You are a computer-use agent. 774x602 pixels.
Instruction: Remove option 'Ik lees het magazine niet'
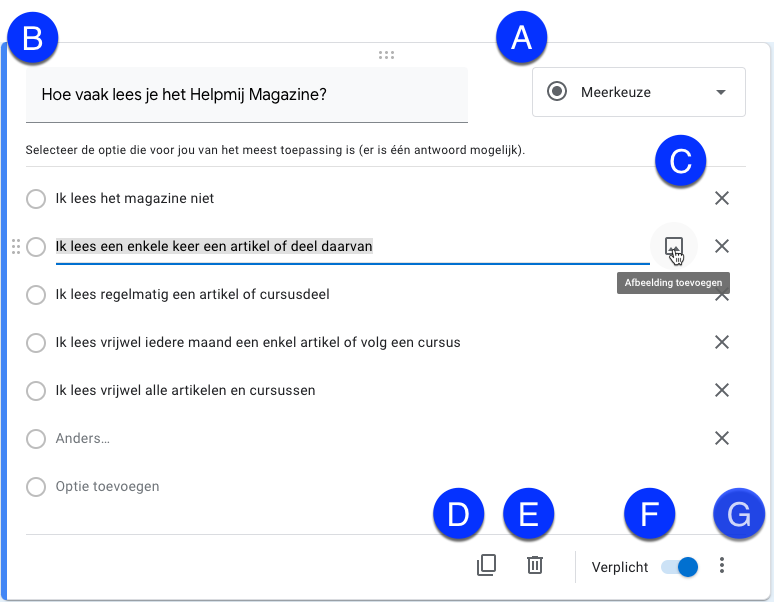tap(722, 198)
